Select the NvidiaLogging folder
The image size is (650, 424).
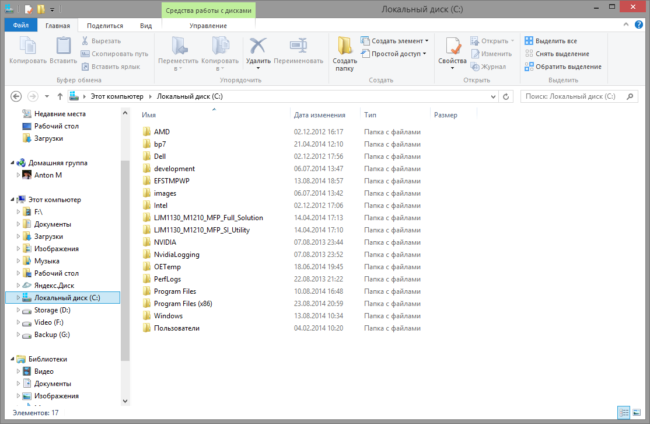[x=176, y=254]
